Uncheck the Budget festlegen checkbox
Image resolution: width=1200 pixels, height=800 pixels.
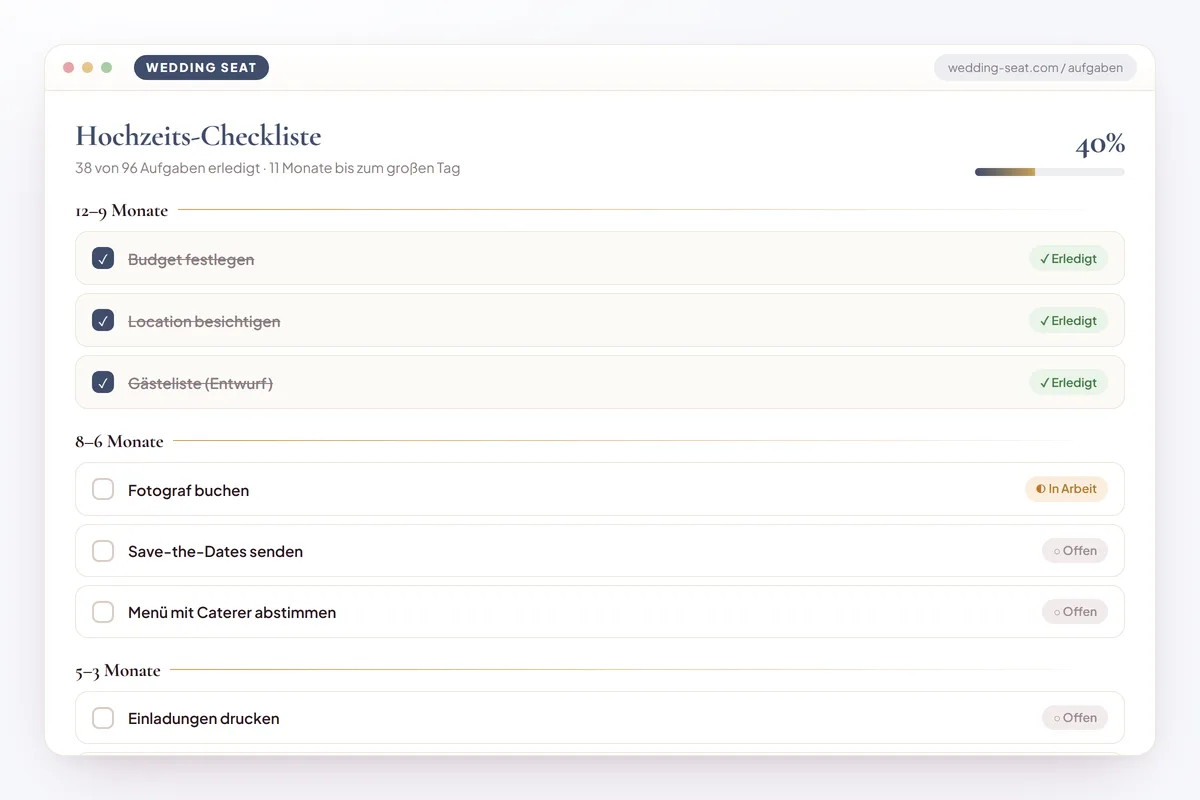click(103, 259)
